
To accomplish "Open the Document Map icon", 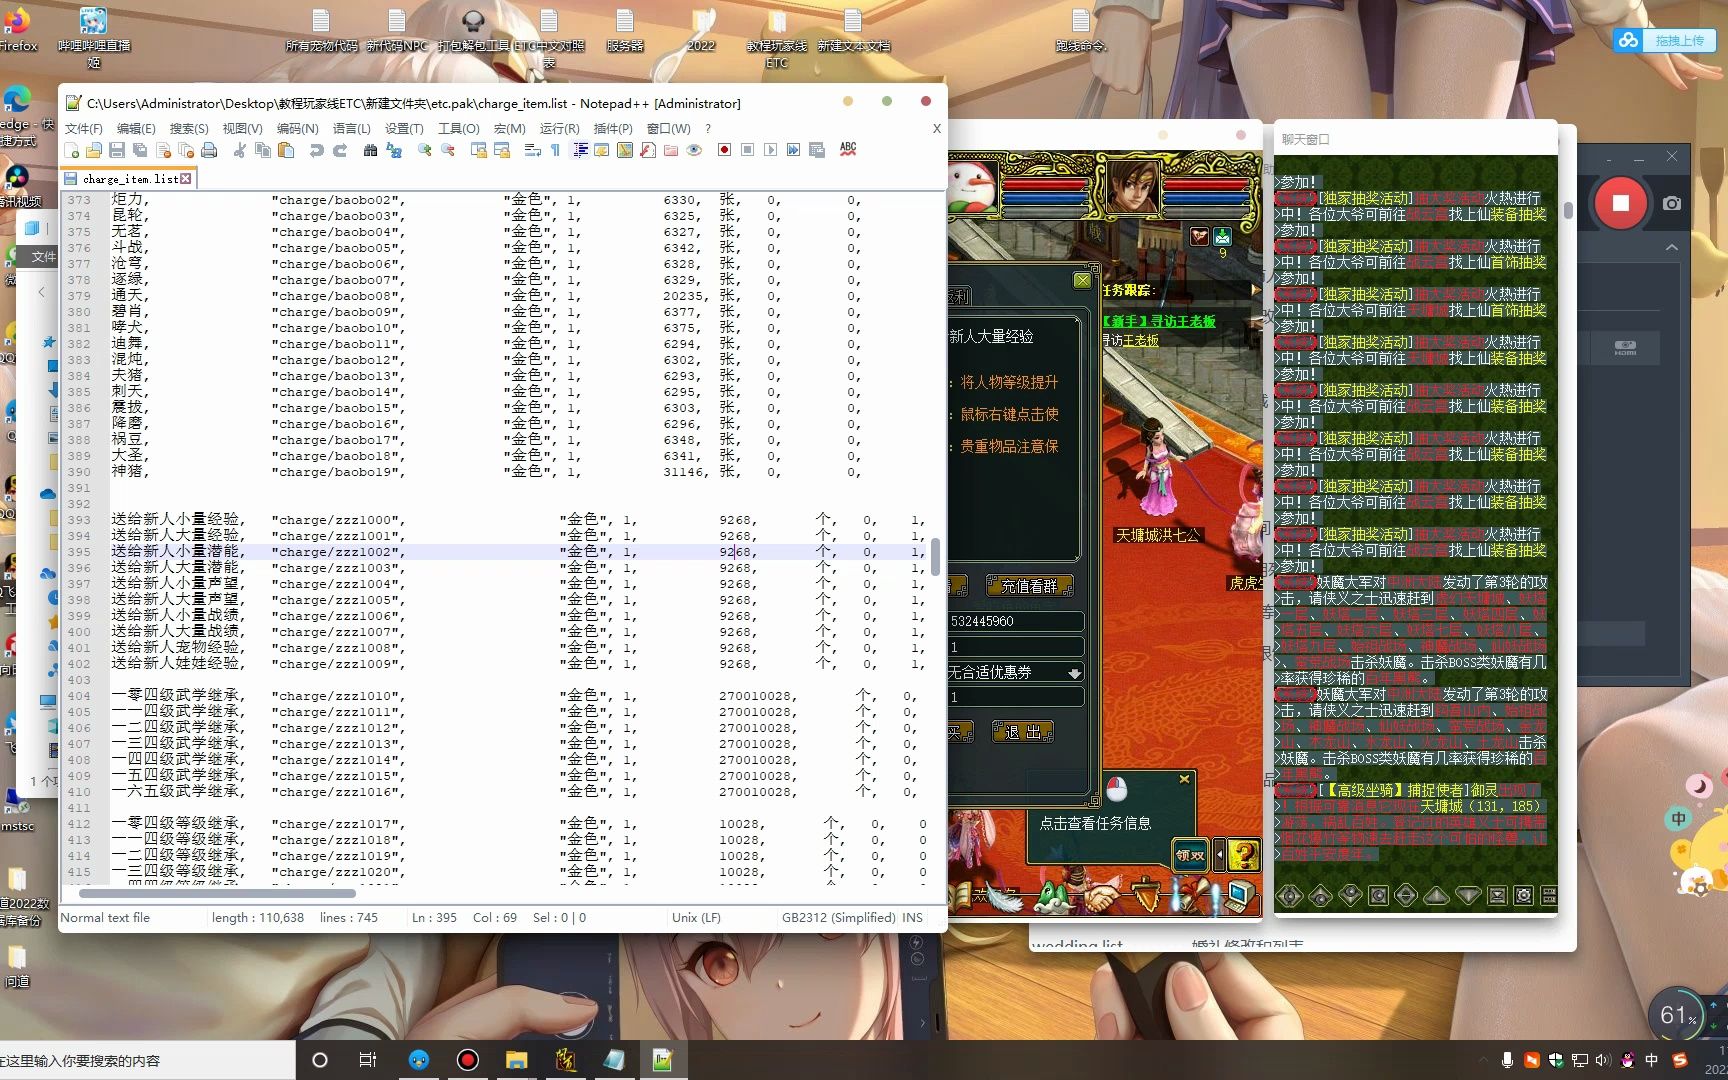I will [625, 150].
